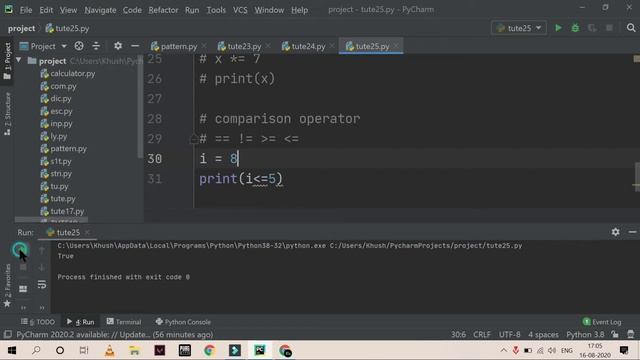Viewport: 640px width, 360px height.
Task: Open Windows notification center
Action: [x=624, y=350]
